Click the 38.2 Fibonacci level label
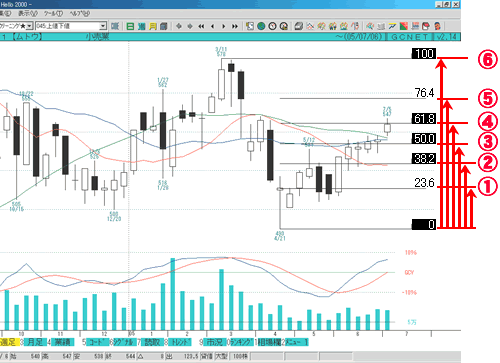The height and width of the screenshot is (363, 500). pyautogui.click(x=424, y=158)
